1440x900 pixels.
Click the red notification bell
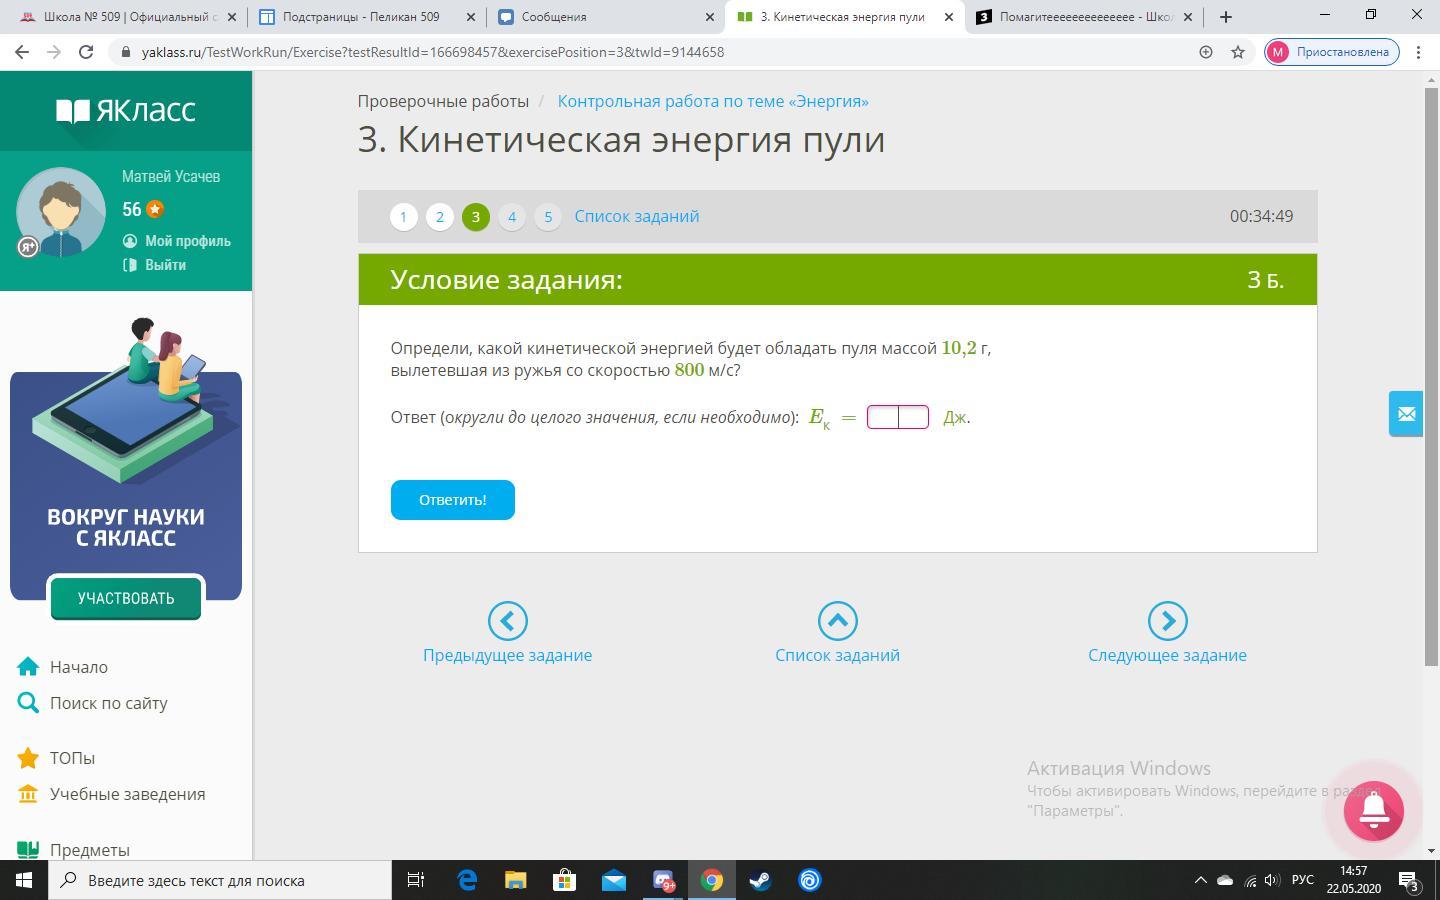pyautogui.click(x=1374, y=811)
